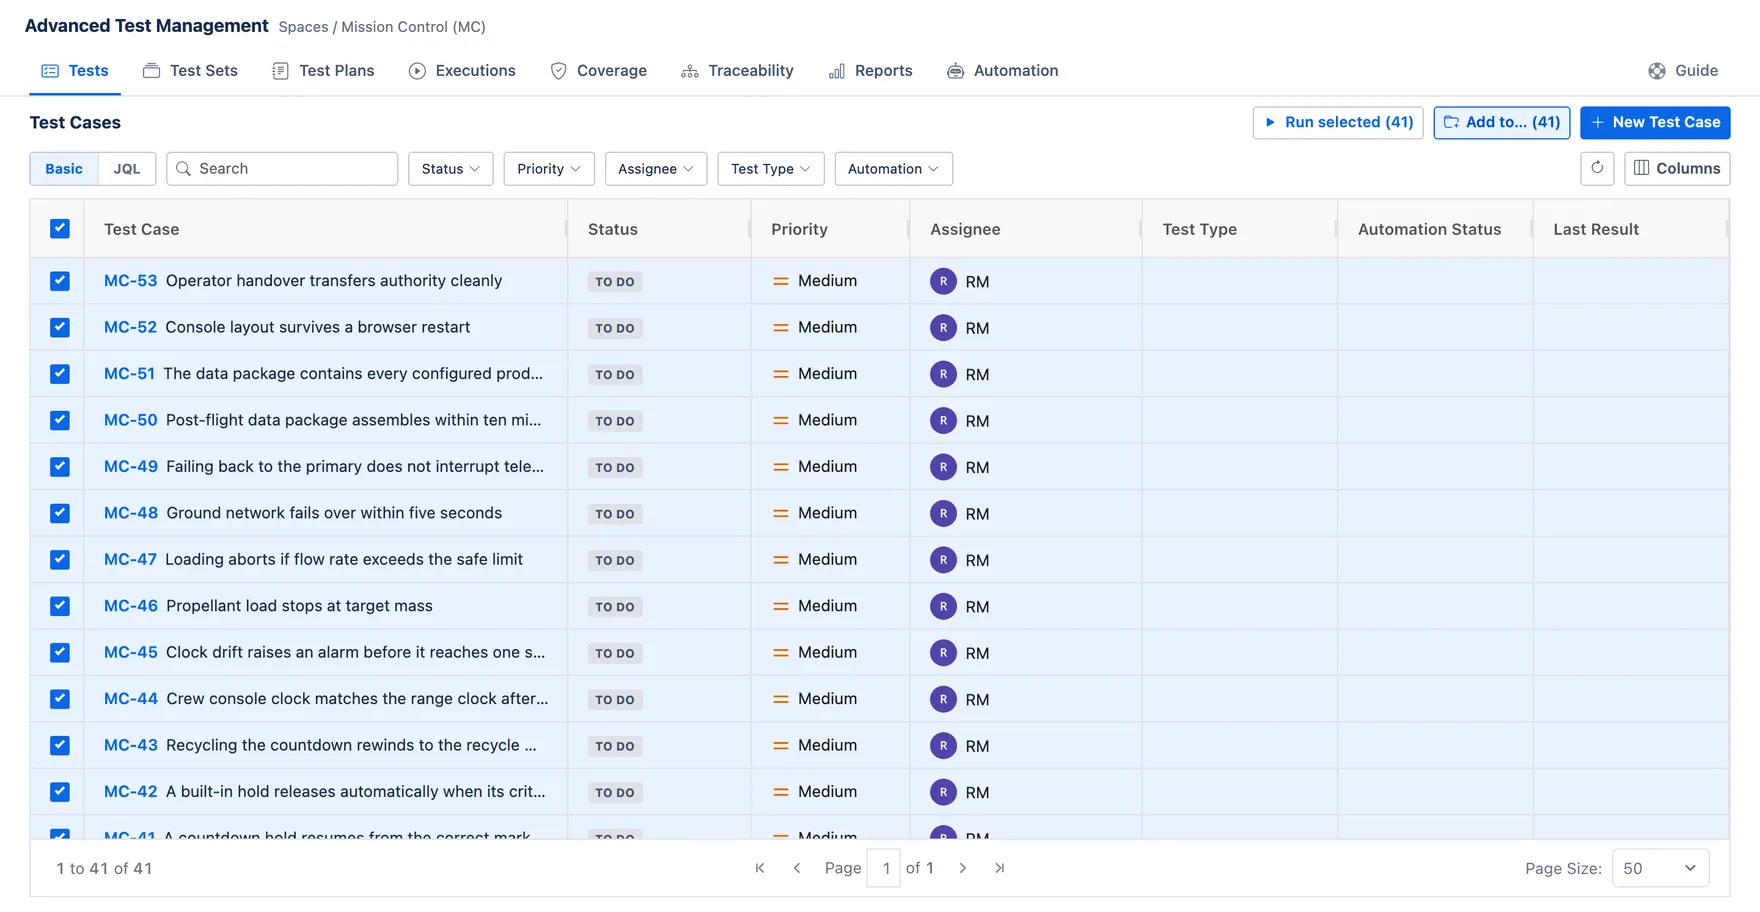
Task: Uncheck the MC-53 row checkbox
Action: point(60,281)
